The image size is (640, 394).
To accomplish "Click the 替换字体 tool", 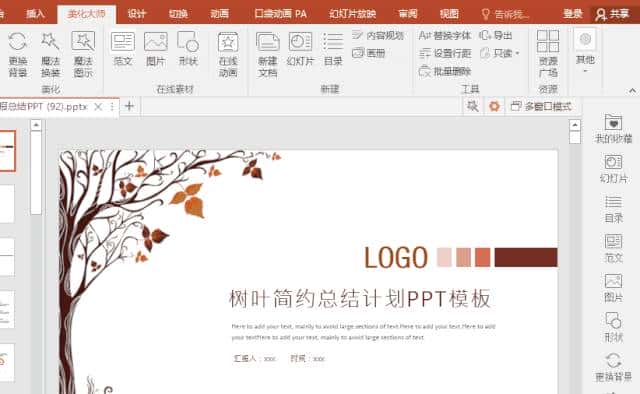I will pyautogui.click(x=445, y=36).
